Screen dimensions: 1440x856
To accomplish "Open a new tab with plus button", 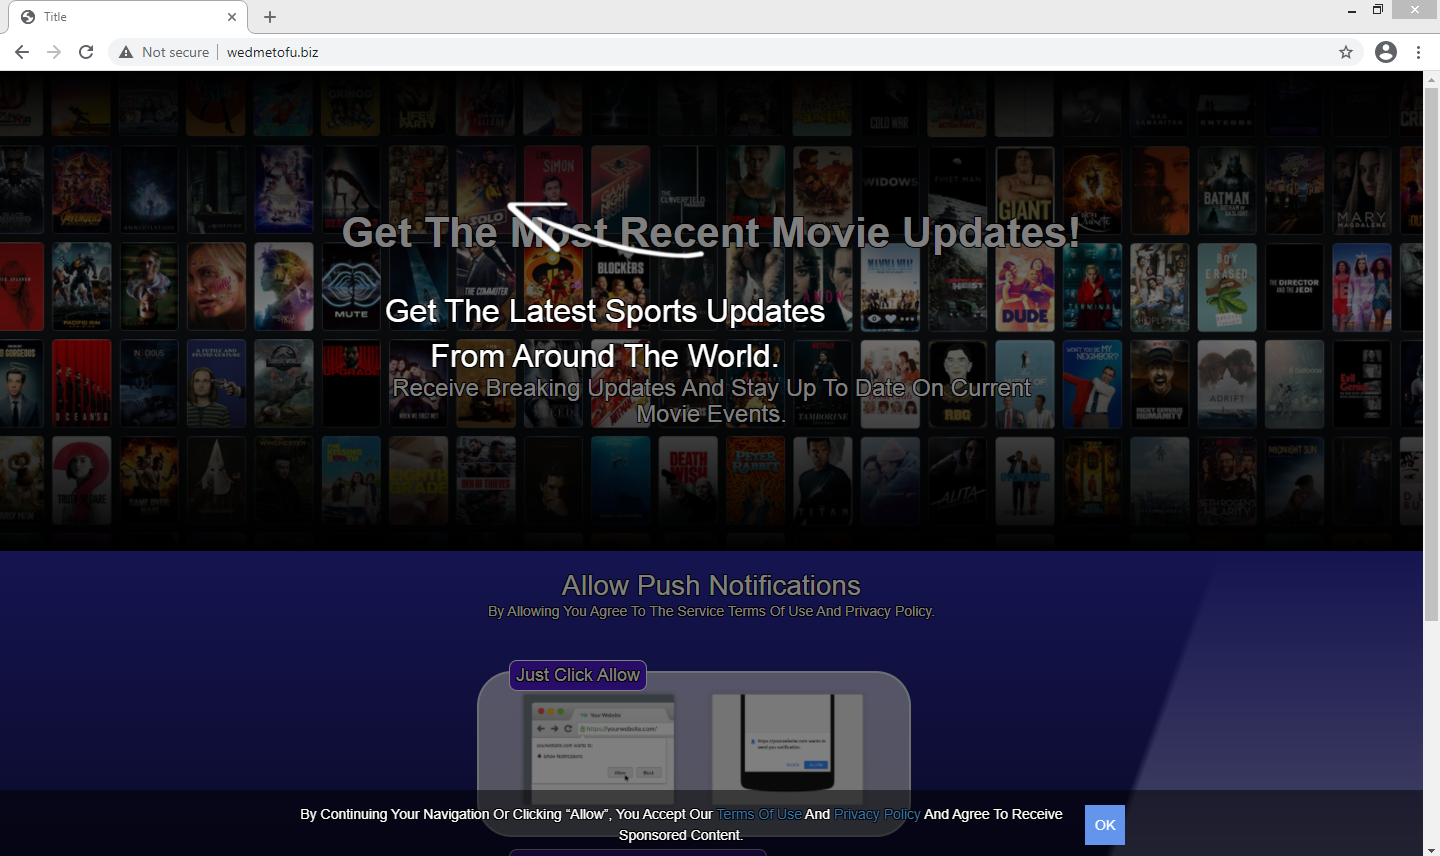I will click(270, 17).
